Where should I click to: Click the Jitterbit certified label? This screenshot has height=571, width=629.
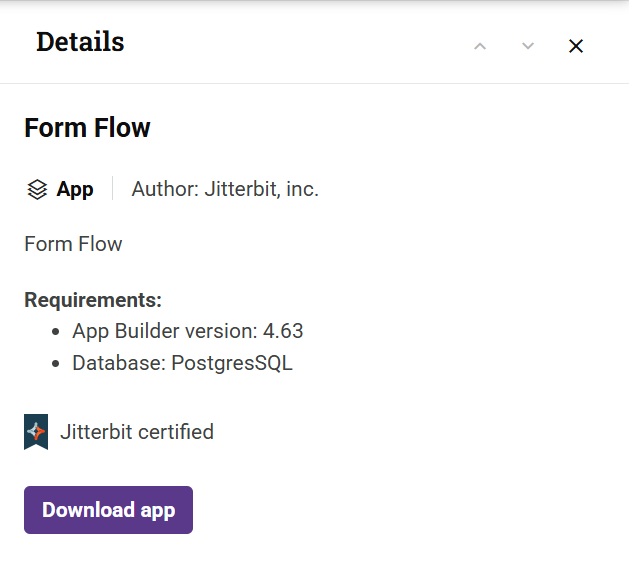pos(137,432)
